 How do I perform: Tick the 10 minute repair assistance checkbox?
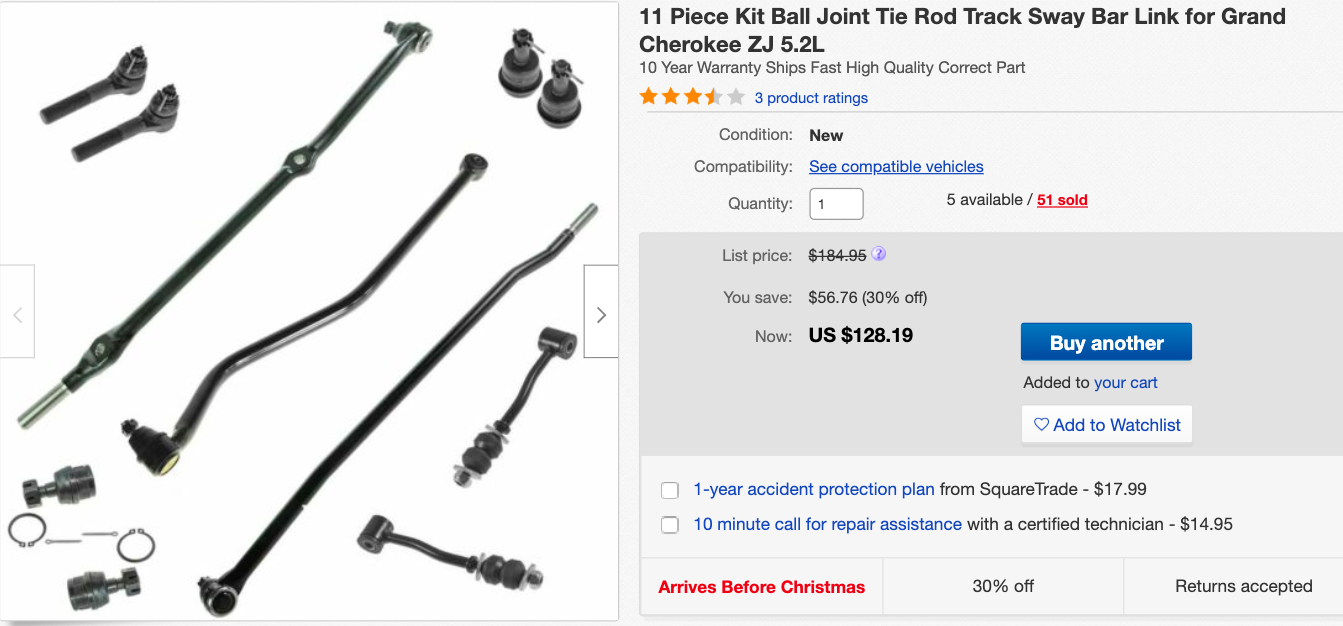[x=670, y=525]
